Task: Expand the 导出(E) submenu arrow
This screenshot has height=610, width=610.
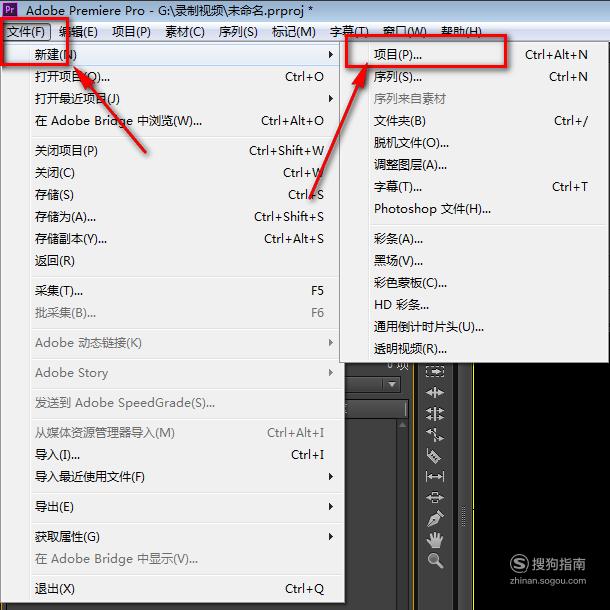Action: pyautogui.click(x=331, y=506)
